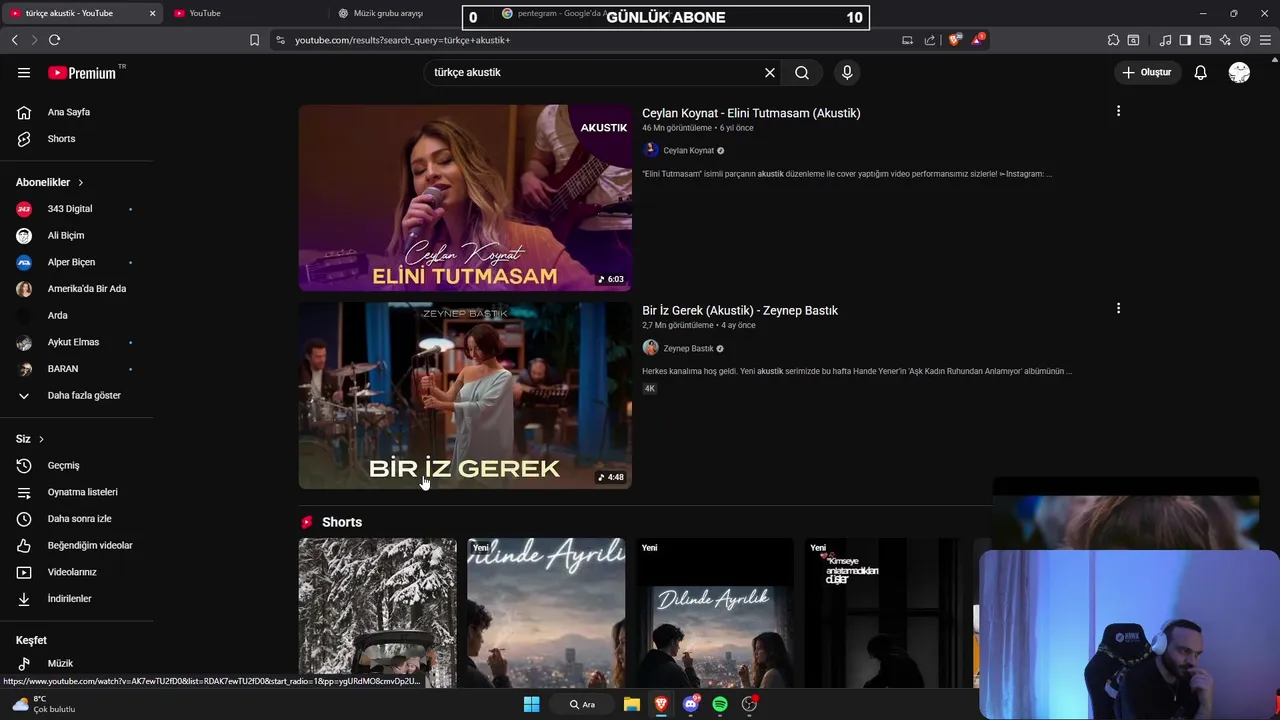Reload the page
This screenshot has width=1280, height=720.
pos(54,40)
